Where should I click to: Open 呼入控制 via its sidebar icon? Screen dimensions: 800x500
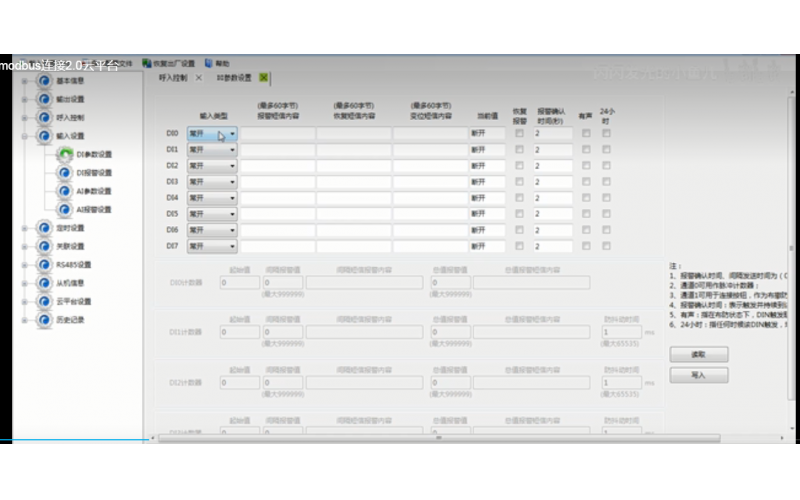tap(44, 117)
